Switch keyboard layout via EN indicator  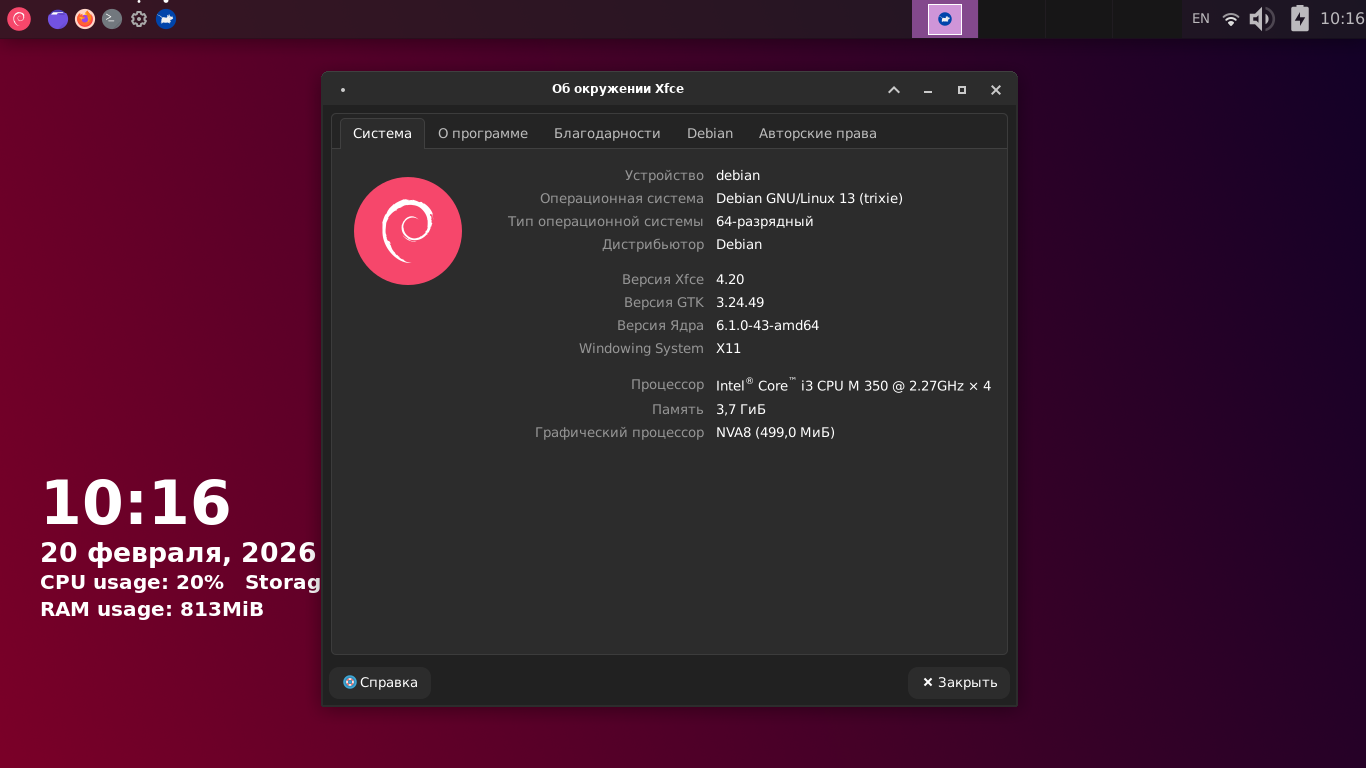point(1201,19)
